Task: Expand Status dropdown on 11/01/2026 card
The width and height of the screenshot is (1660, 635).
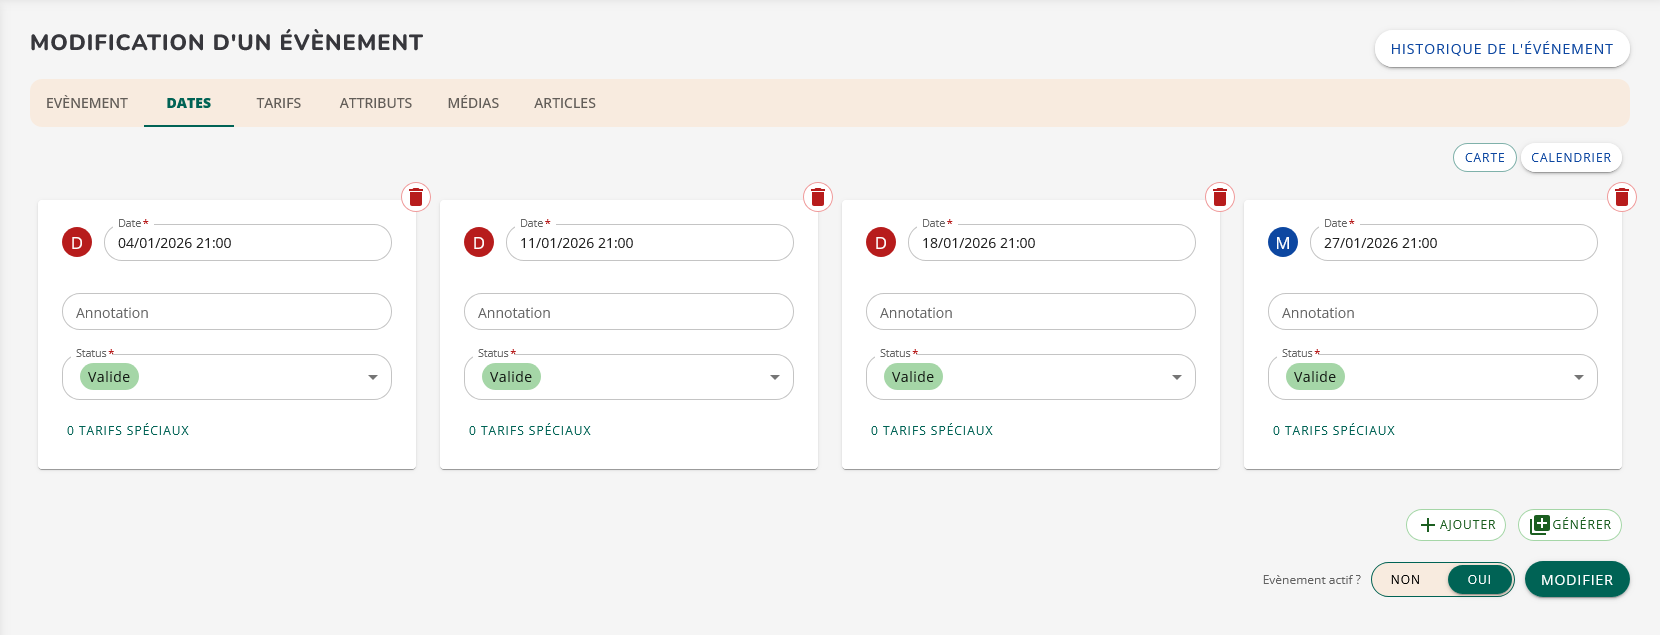Action: point(774,377)
